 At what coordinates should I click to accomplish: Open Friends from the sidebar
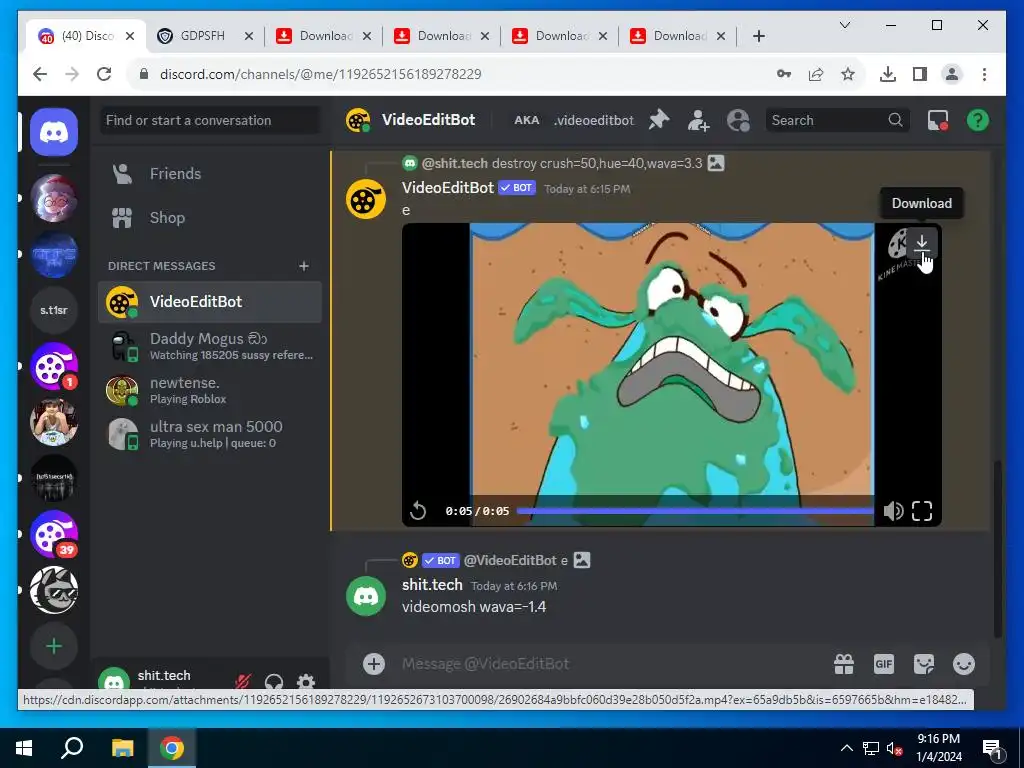(x=210, y=174)
